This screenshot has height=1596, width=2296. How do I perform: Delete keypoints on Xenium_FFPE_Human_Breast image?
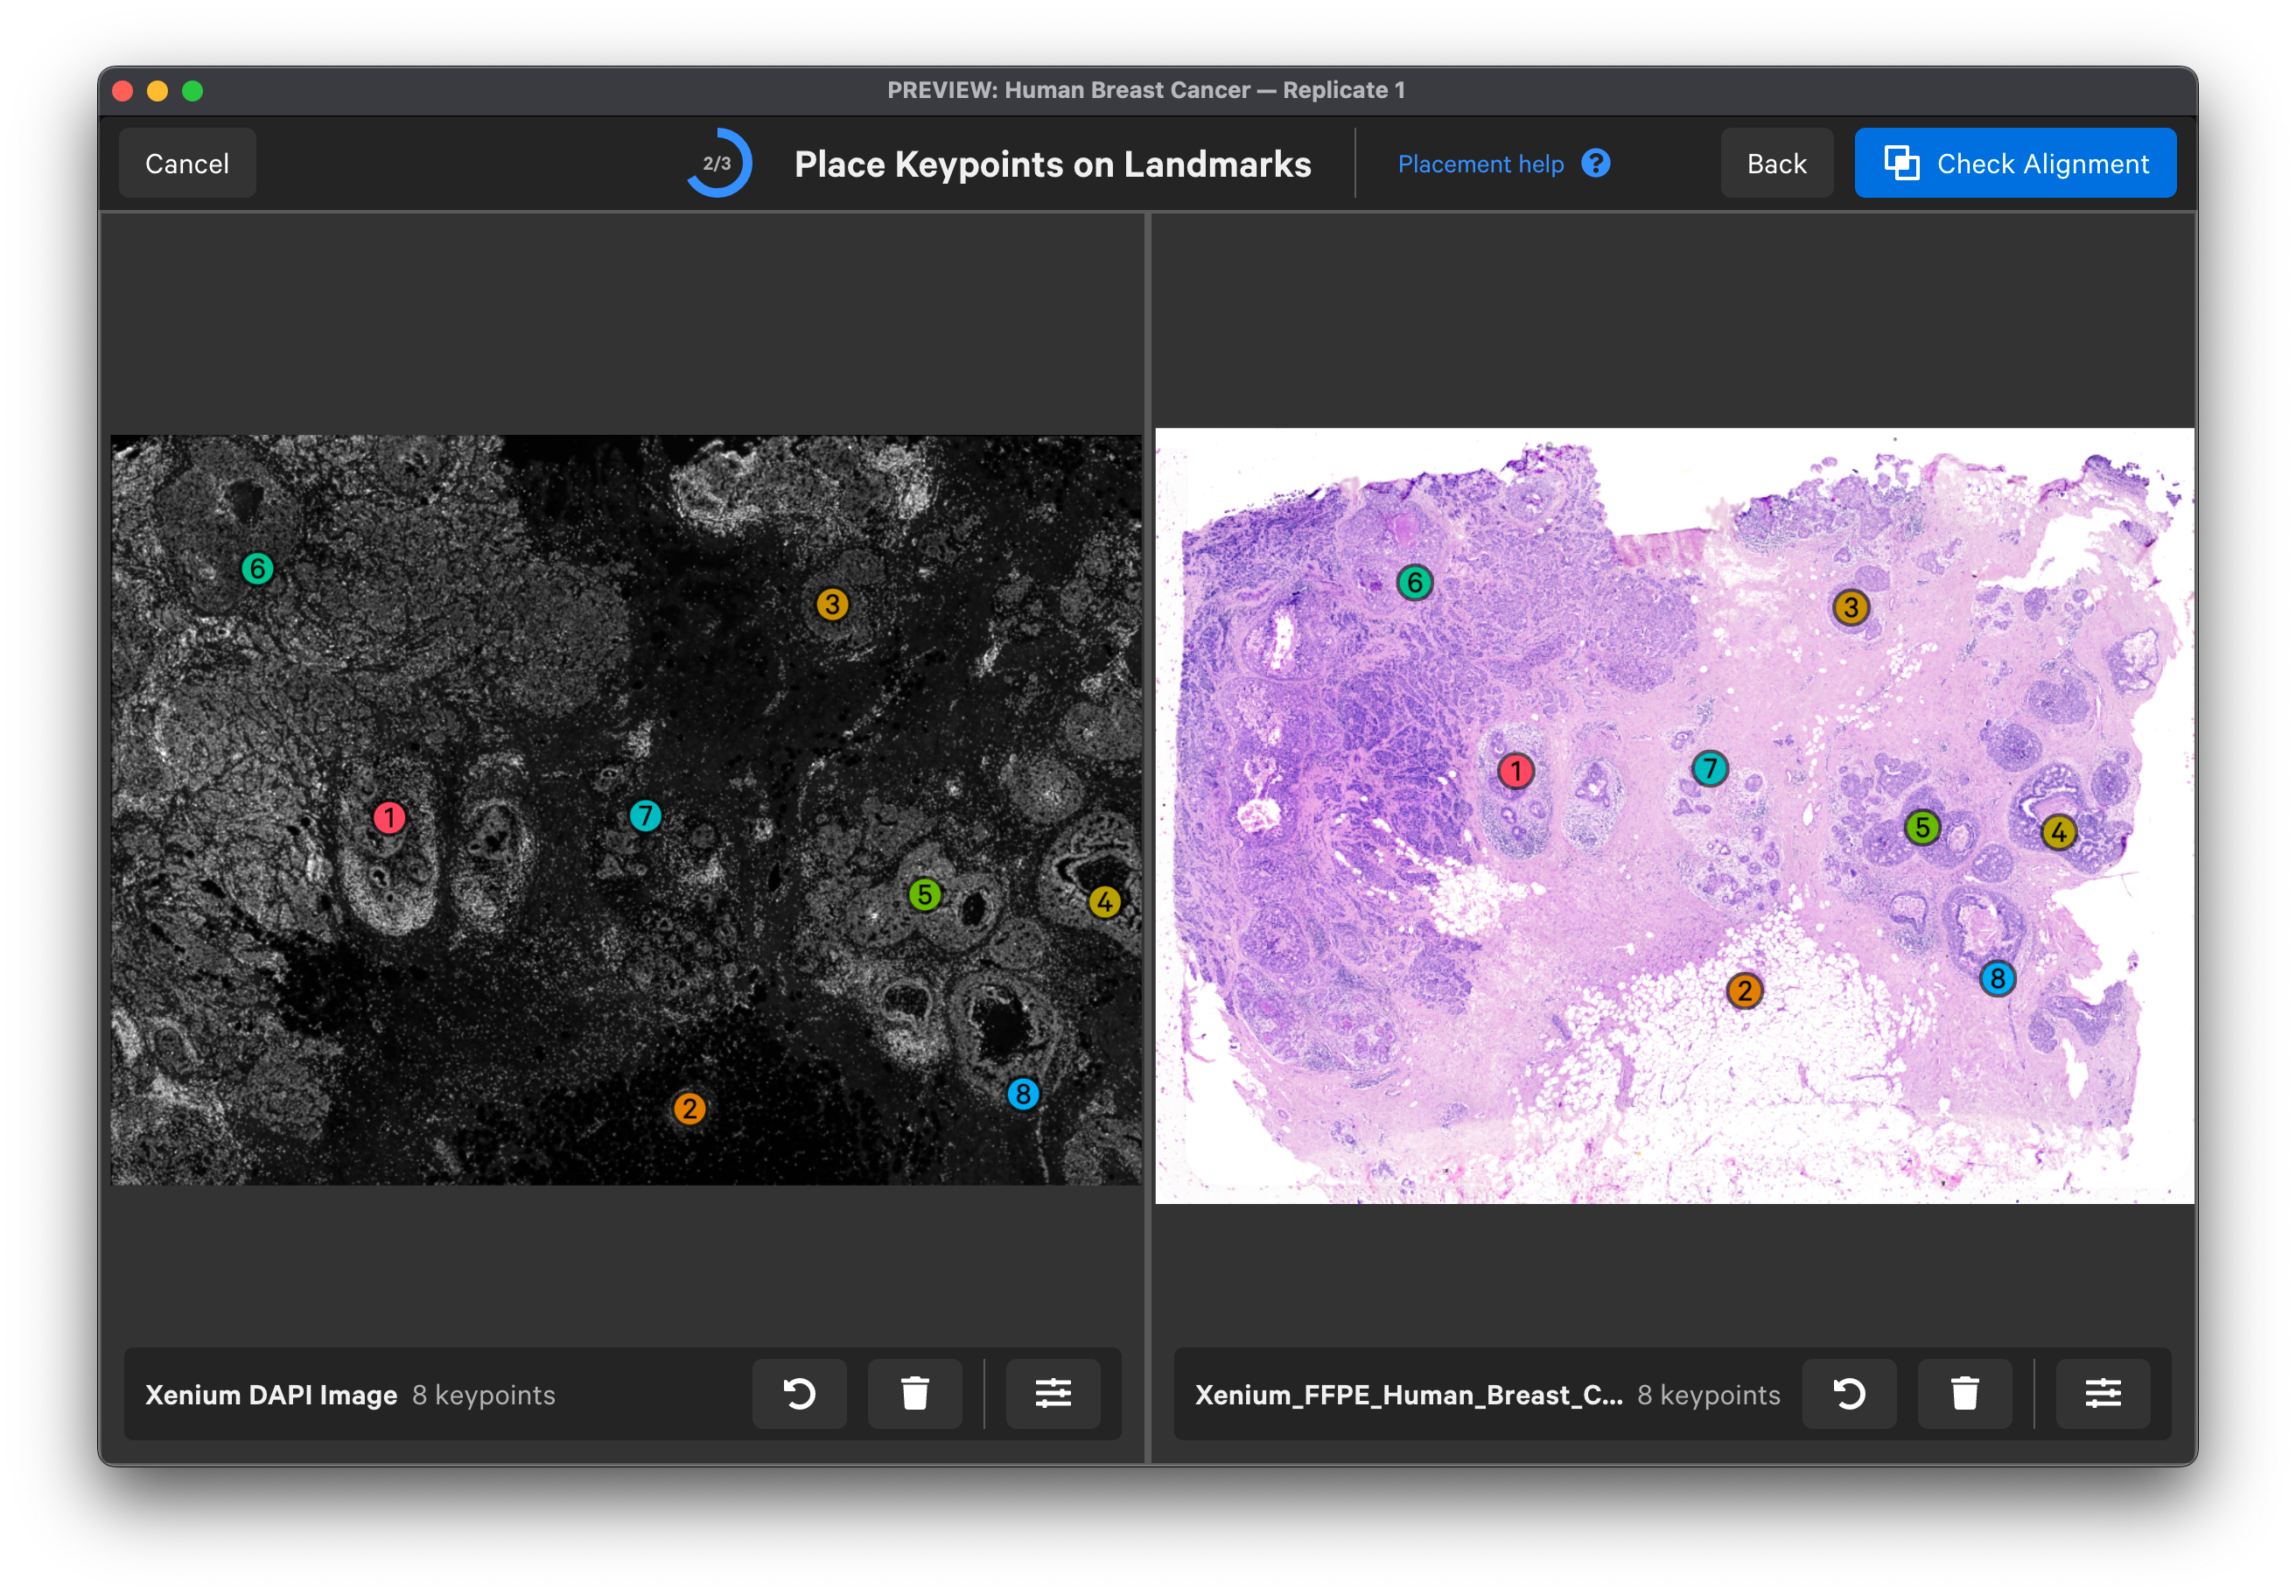point(1964,1394)
